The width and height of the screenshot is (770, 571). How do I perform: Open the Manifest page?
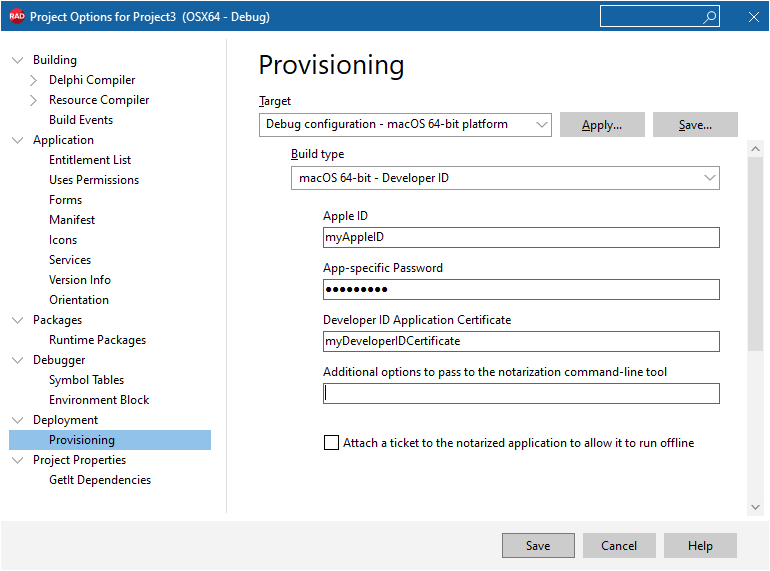(72, 220)
